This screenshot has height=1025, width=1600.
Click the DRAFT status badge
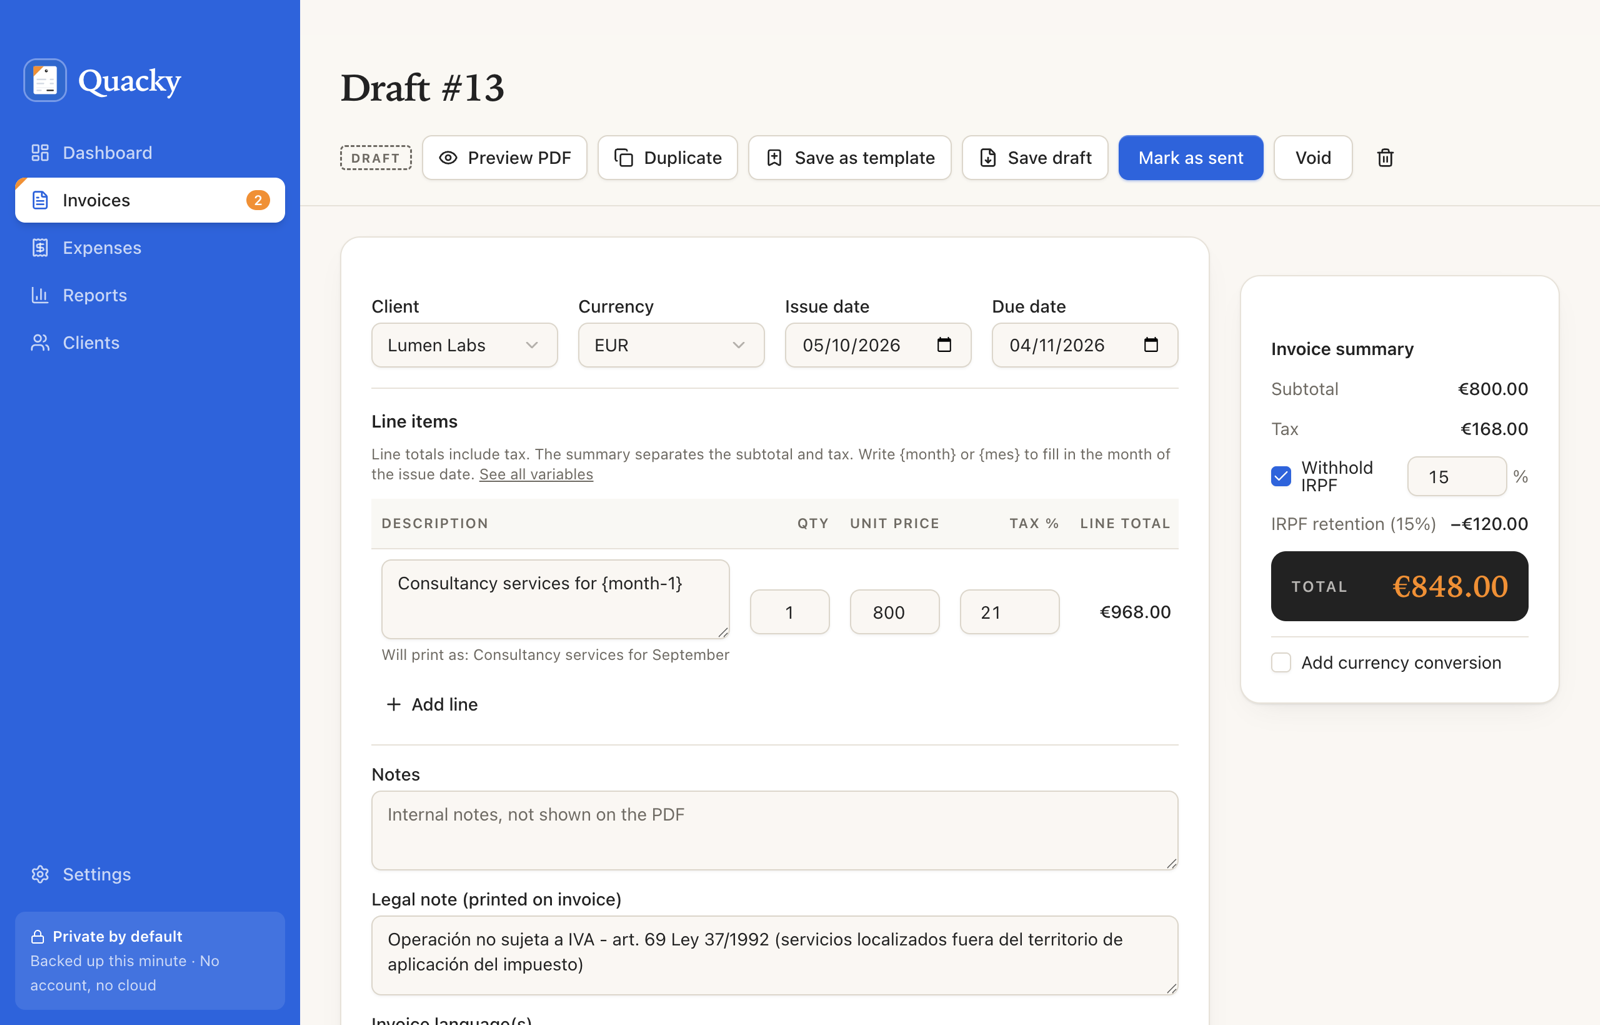coord(376,158)
